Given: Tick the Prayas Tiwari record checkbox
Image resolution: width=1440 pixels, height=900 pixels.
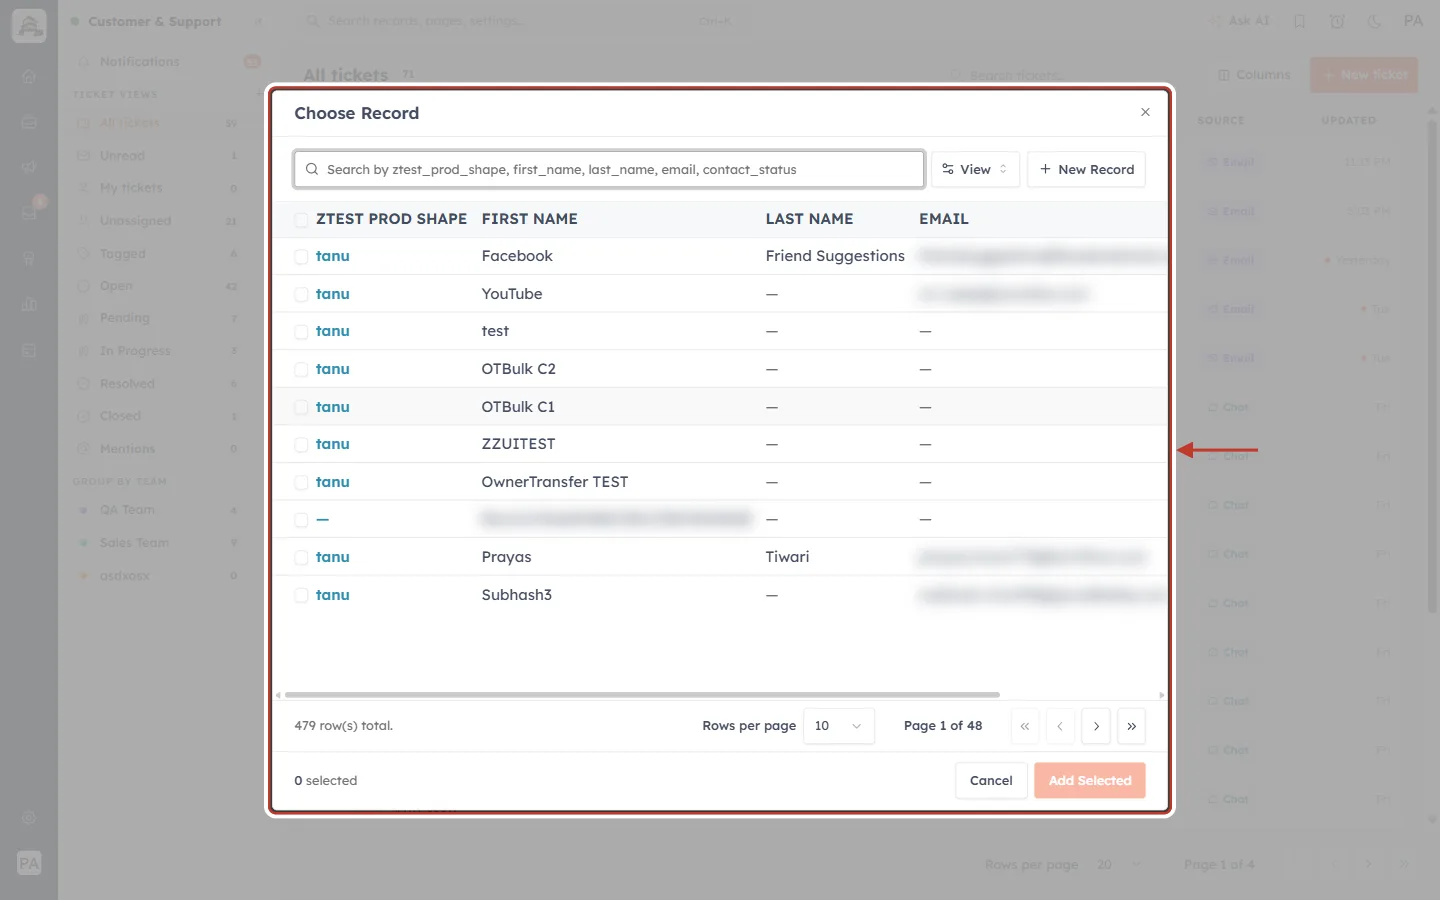Looking at the screenshot, I should click(x=301, y=557).
